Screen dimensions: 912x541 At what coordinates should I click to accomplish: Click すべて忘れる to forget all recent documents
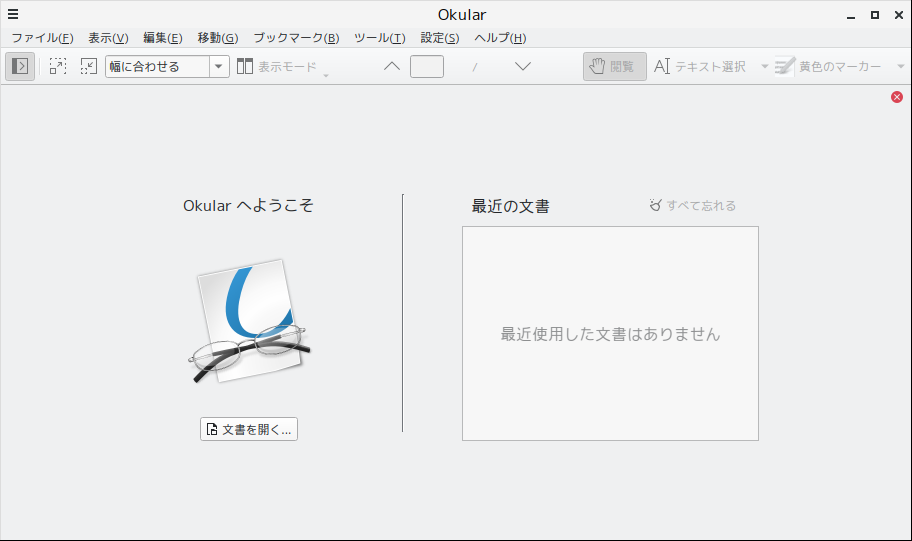(693, 205)
